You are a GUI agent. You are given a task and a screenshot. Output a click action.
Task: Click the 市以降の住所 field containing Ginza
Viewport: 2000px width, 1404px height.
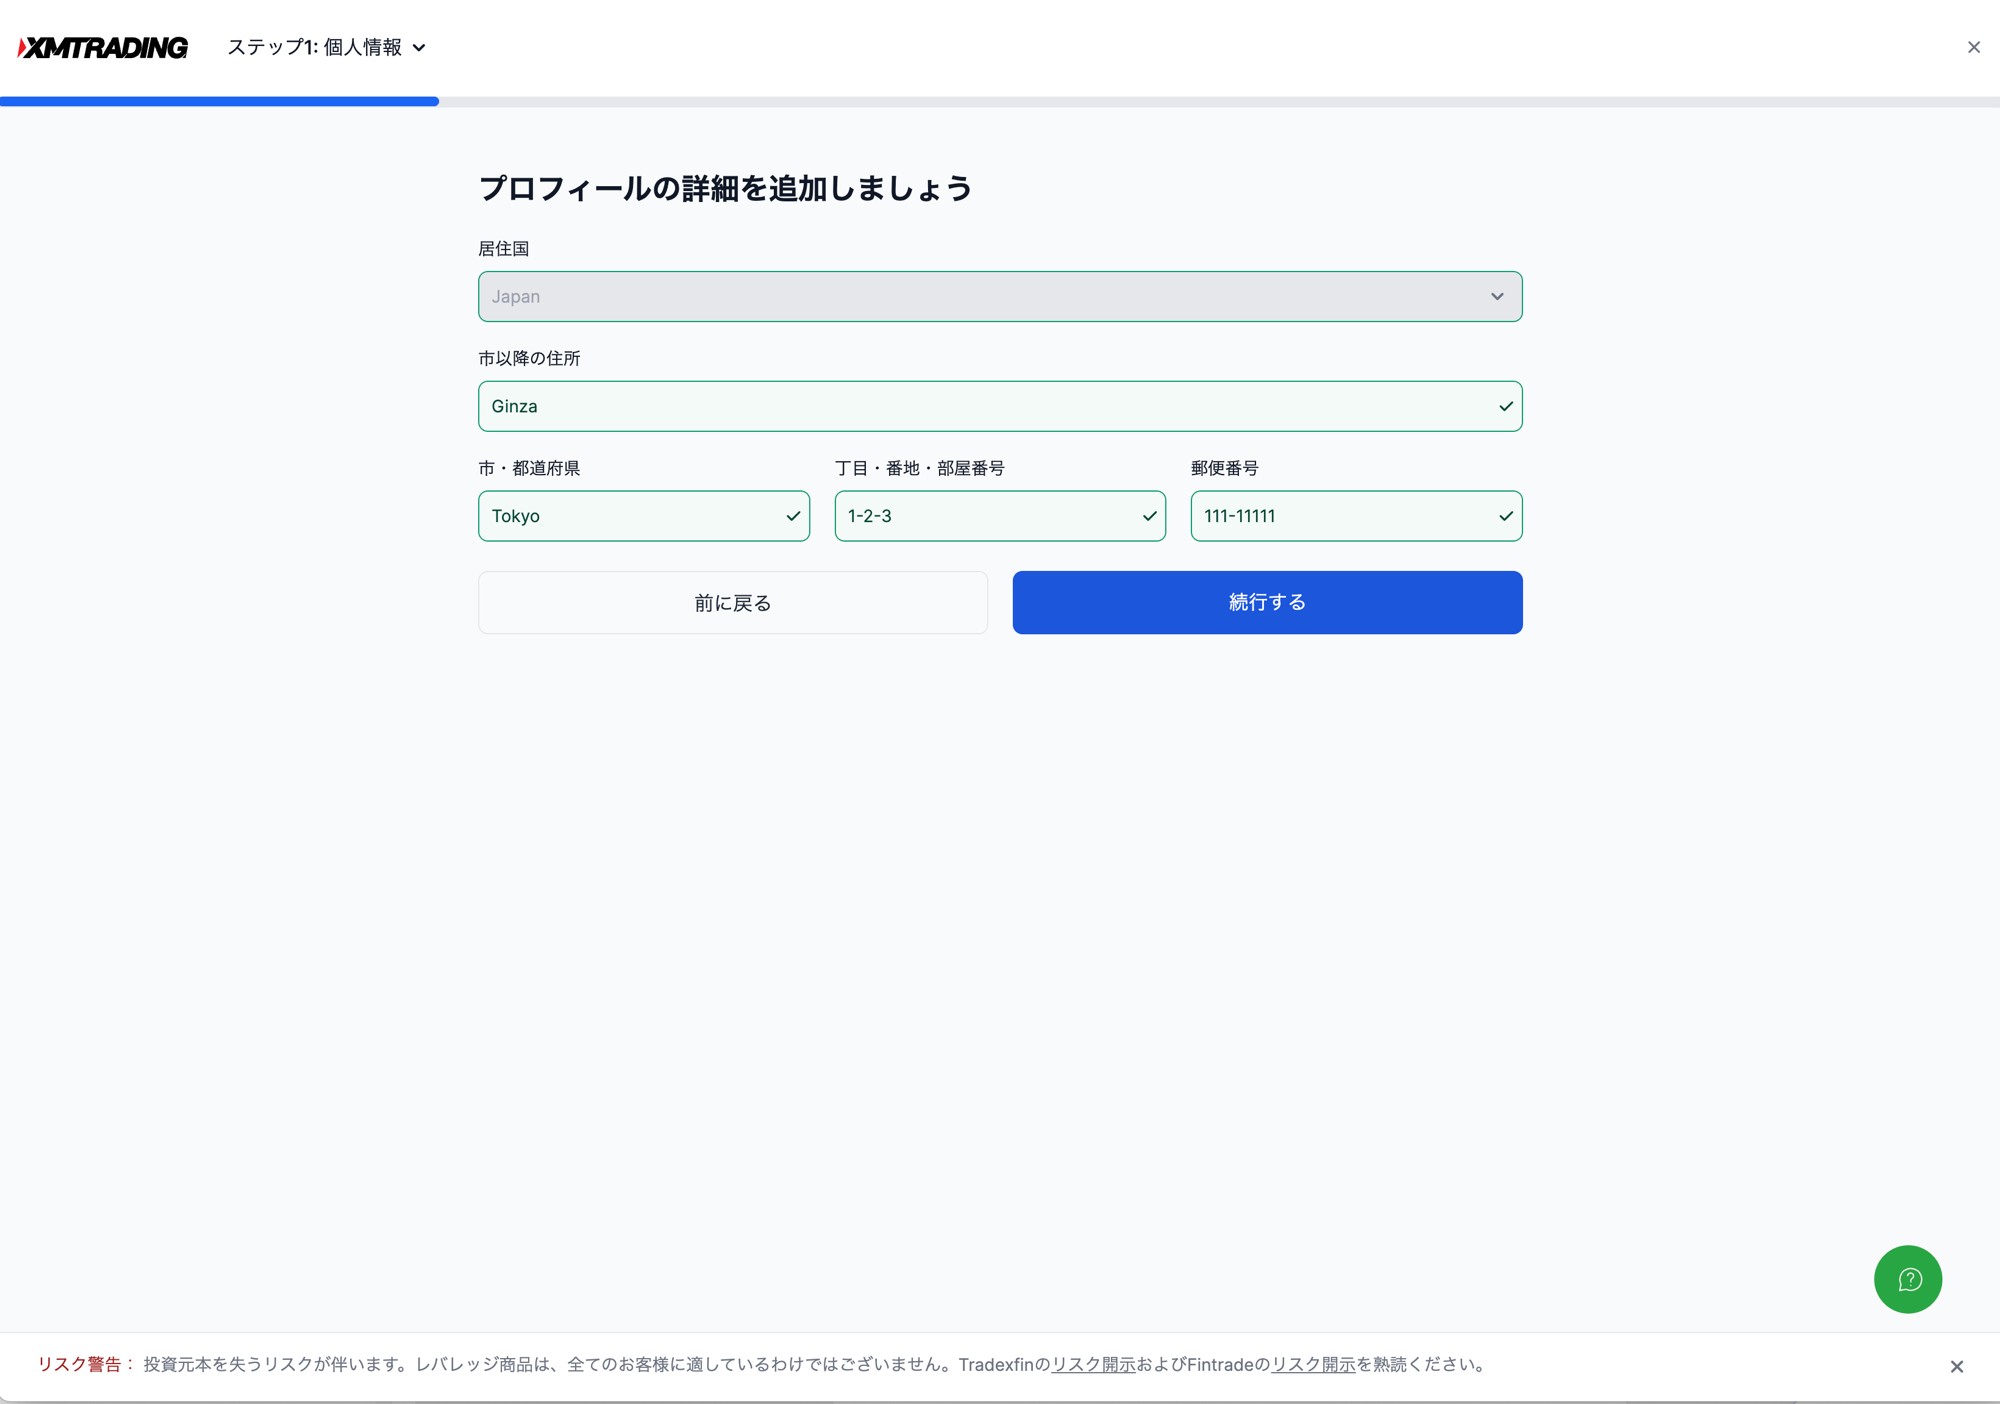(x=1000, y=406)
